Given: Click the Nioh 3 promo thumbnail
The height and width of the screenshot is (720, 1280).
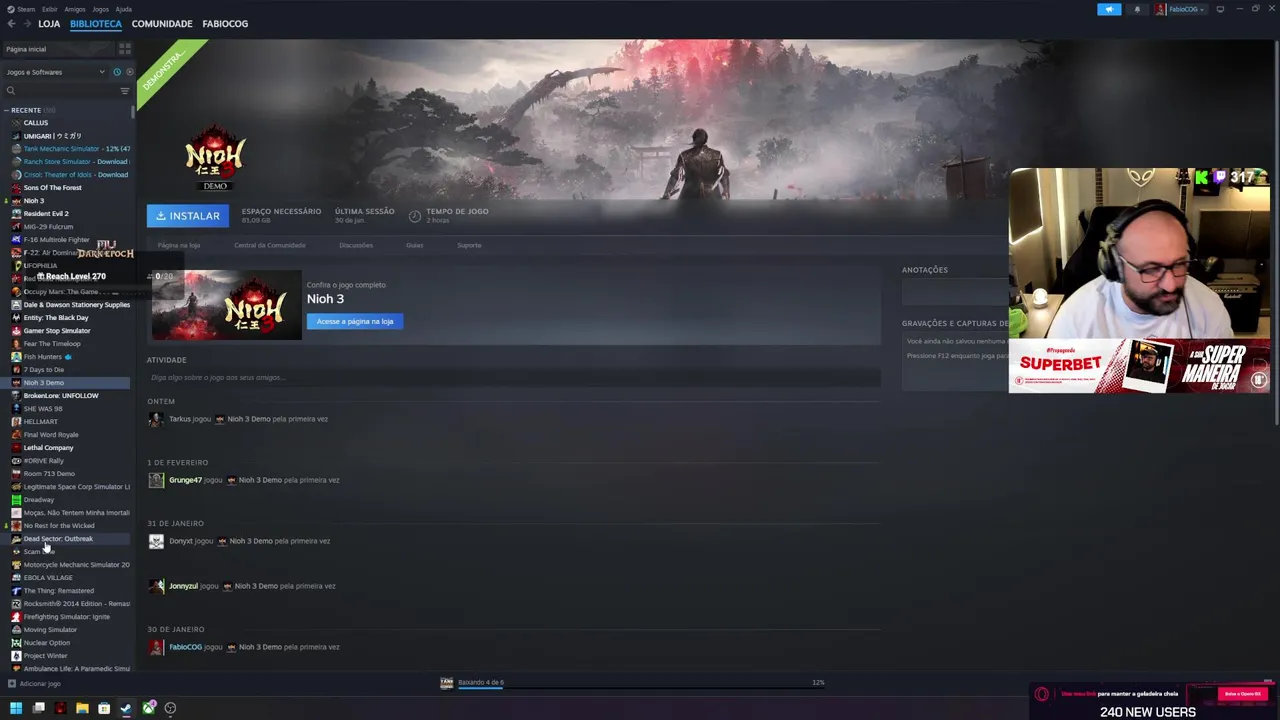Looking at the screenshot, I should point(227,305).
